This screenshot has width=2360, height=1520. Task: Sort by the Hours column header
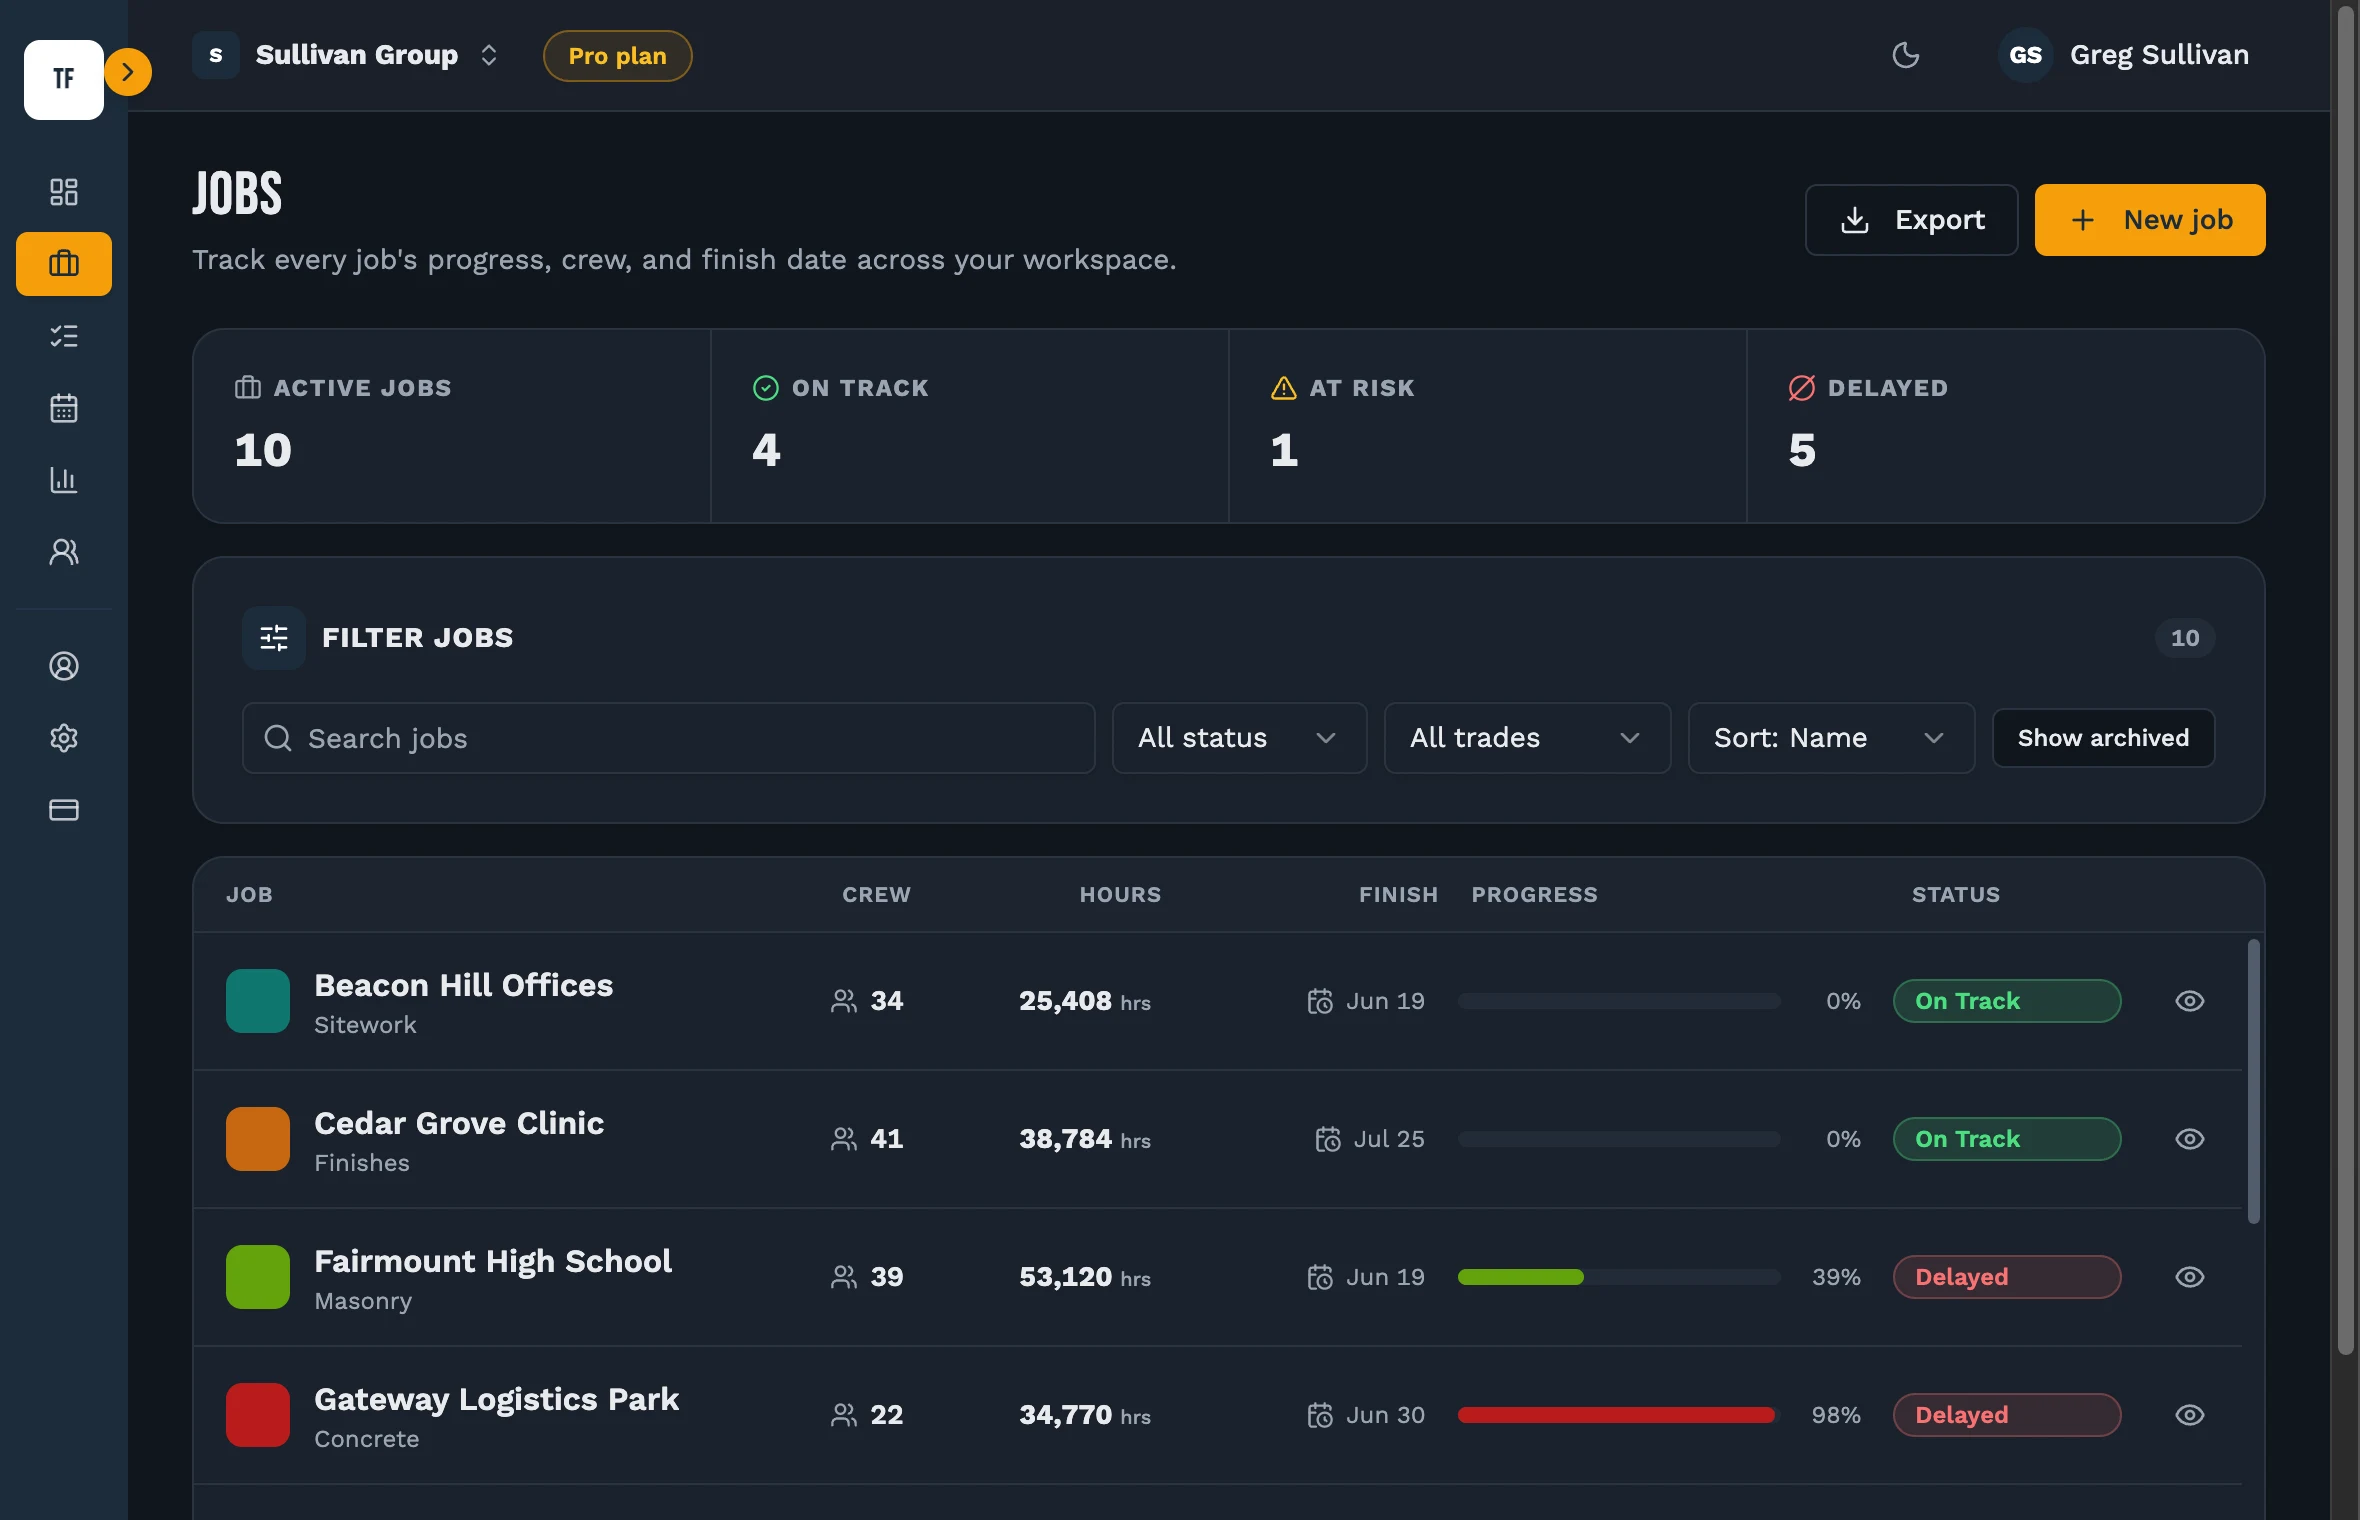[x=1121, y=895]
